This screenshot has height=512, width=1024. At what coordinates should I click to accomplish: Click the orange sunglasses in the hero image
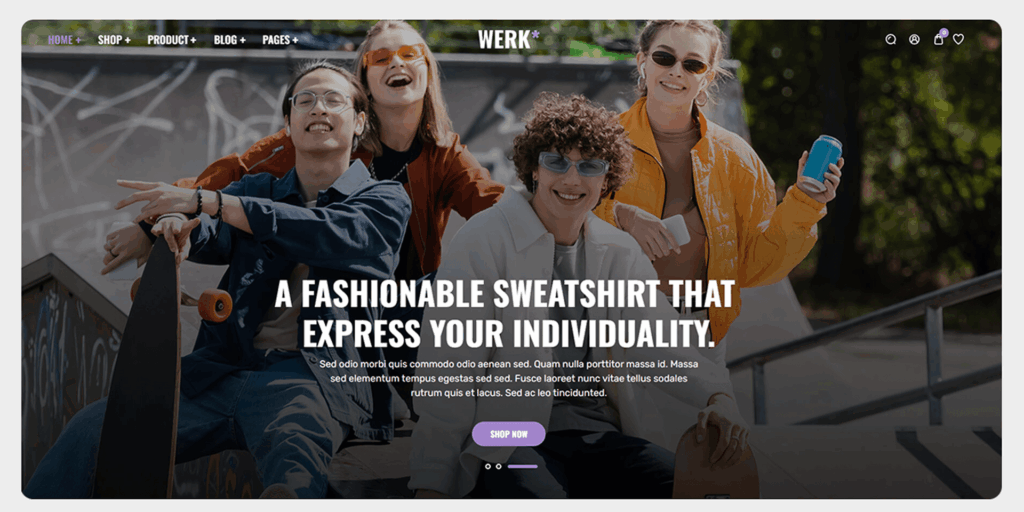click(394, 55)
